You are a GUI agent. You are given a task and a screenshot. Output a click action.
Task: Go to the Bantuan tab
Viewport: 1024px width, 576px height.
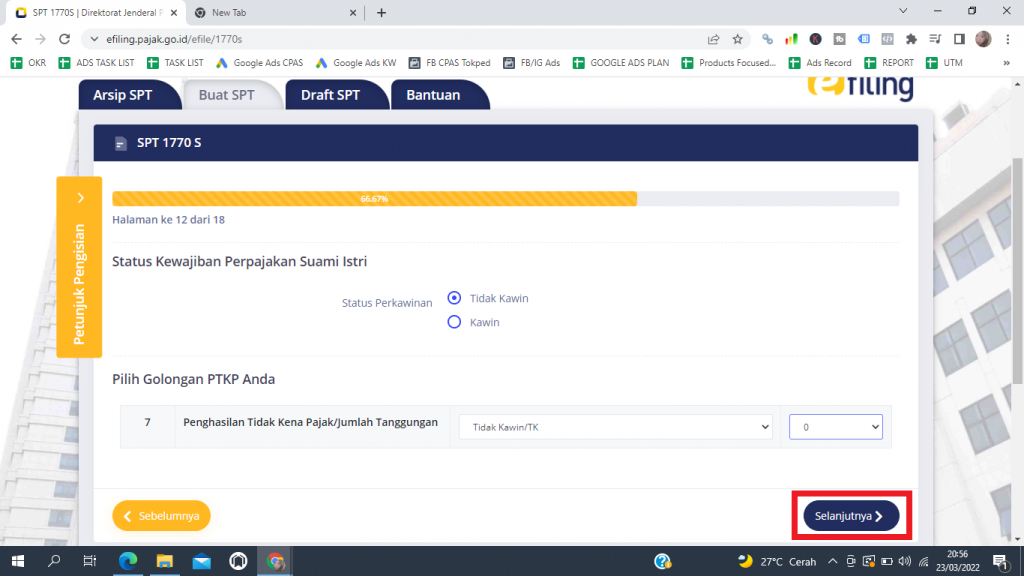click(433, 95)
